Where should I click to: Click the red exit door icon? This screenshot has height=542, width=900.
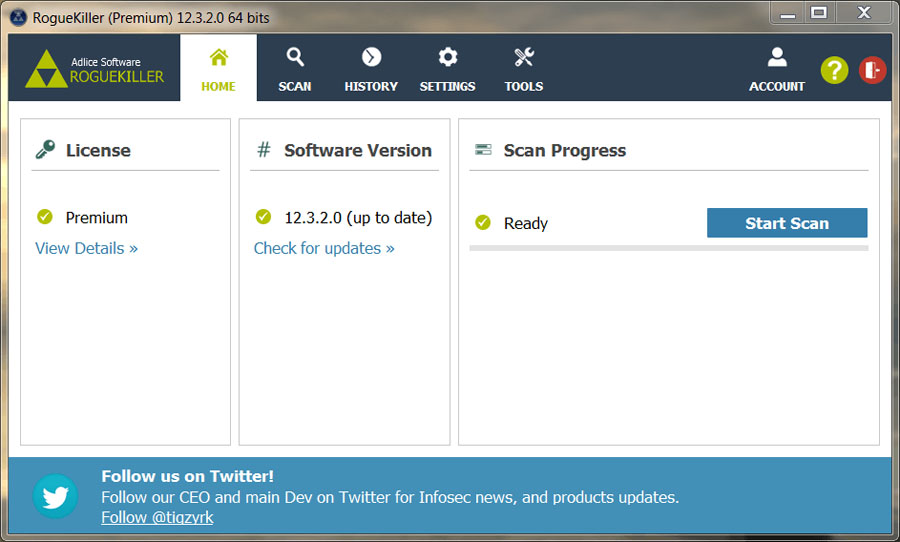tap(872, 70)
